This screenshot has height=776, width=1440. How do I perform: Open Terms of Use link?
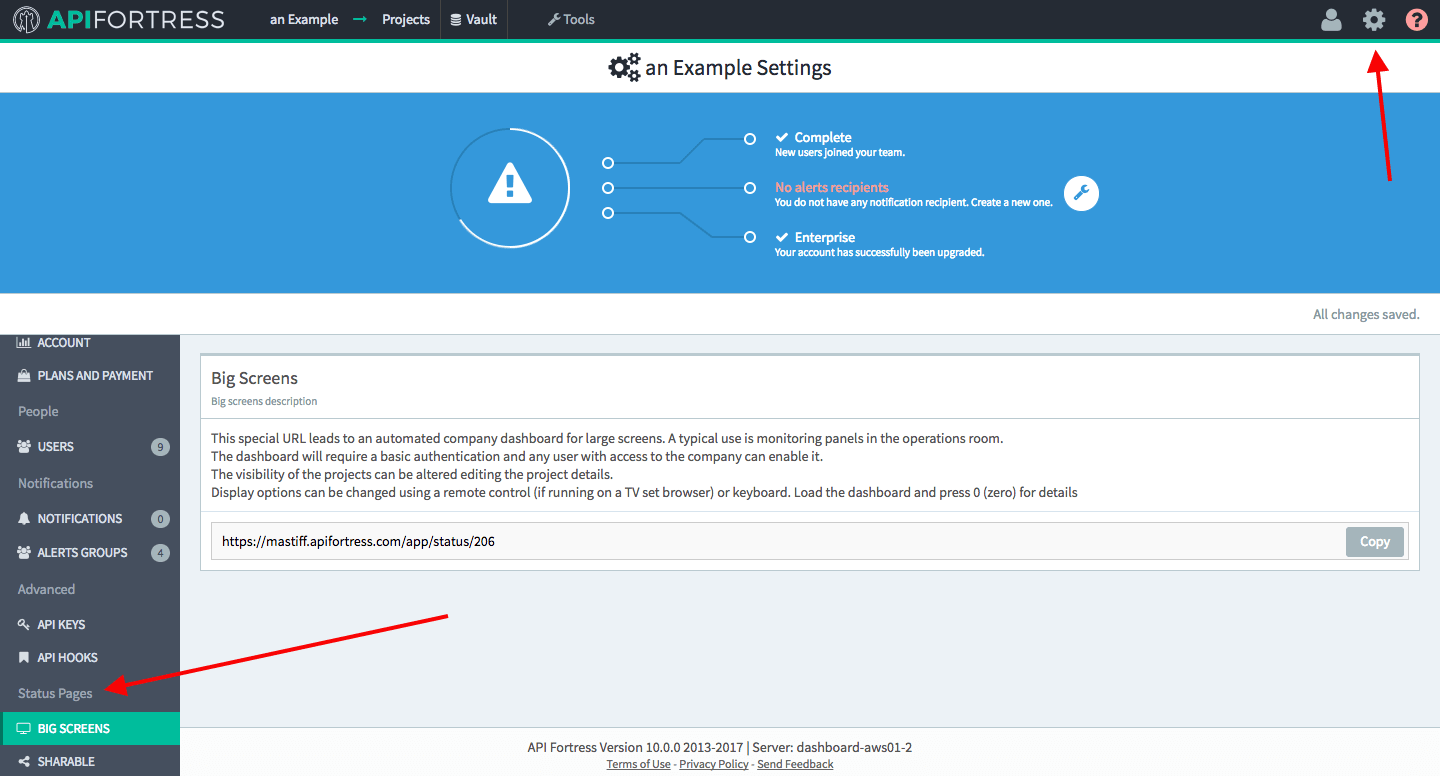(x=638, y=764)
